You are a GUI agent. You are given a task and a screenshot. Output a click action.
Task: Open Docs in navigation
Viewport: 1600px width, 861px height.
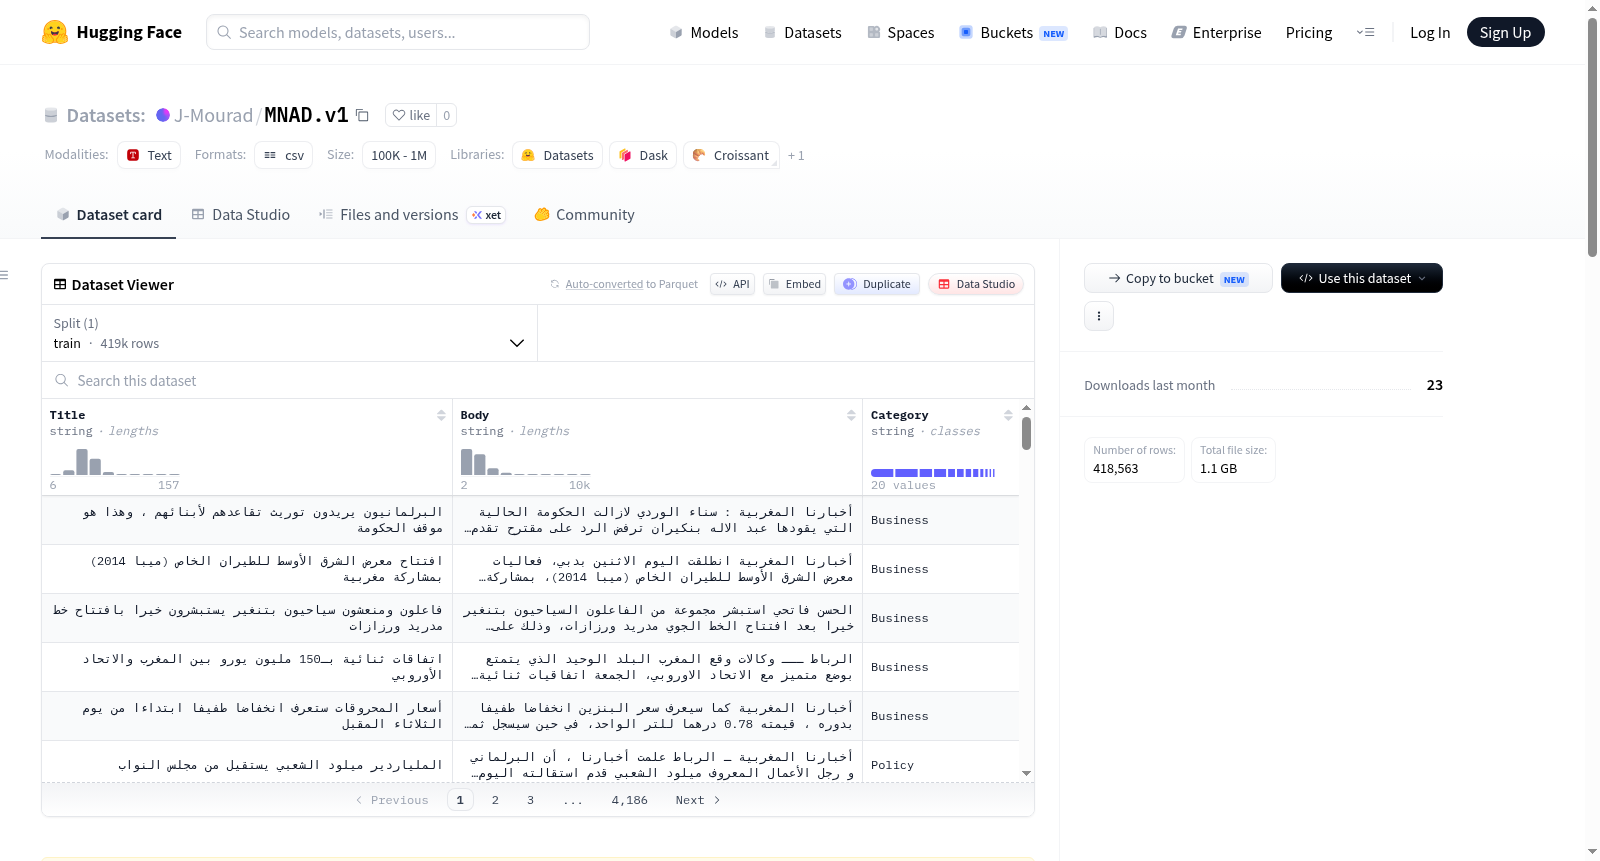(1119, 32)
